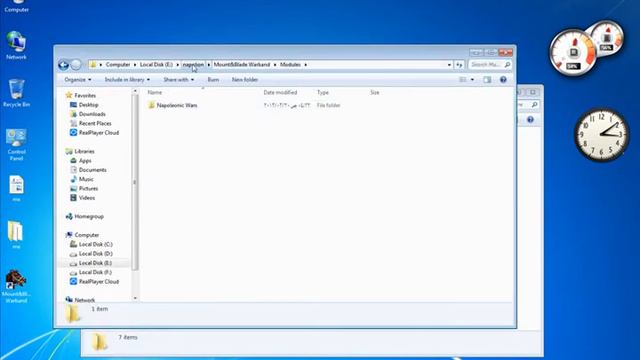Select the folder icon on the desktop
This screenshot has width=640, height=360.
[x=16, y=235]
